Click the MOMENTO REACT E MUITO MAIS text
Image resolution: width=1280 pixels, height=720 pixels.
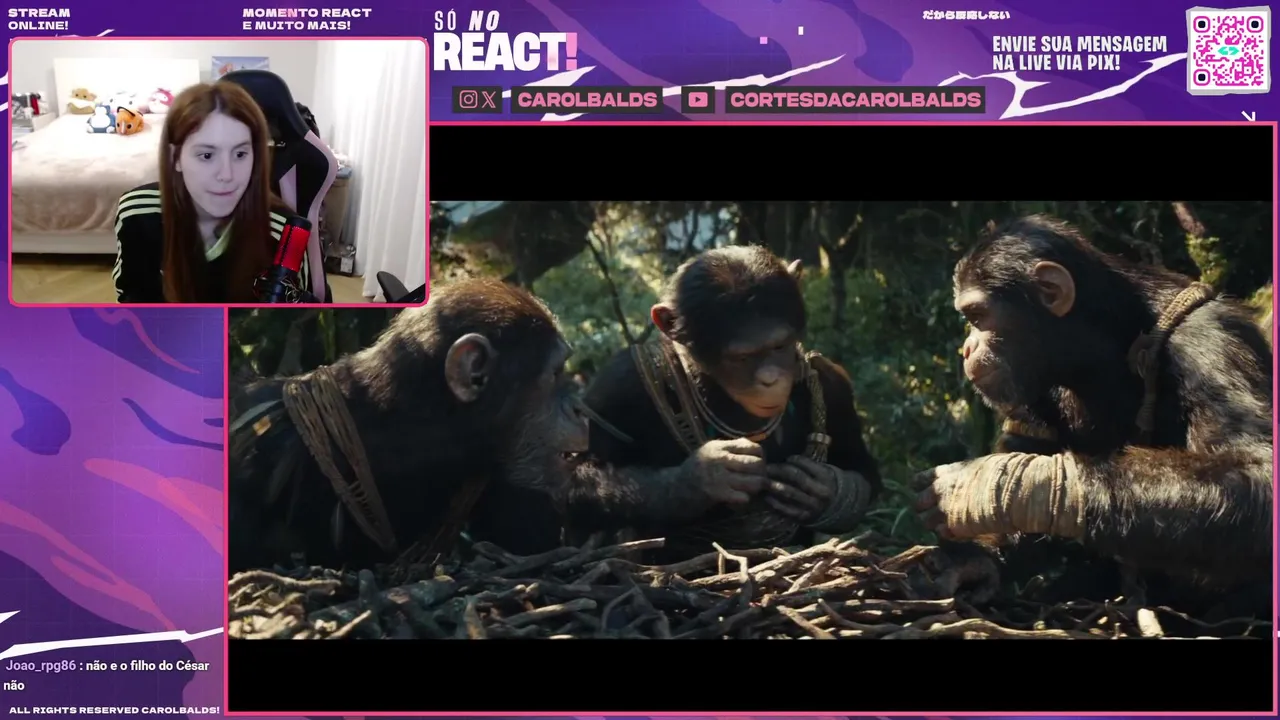click(x=307, y=19)
